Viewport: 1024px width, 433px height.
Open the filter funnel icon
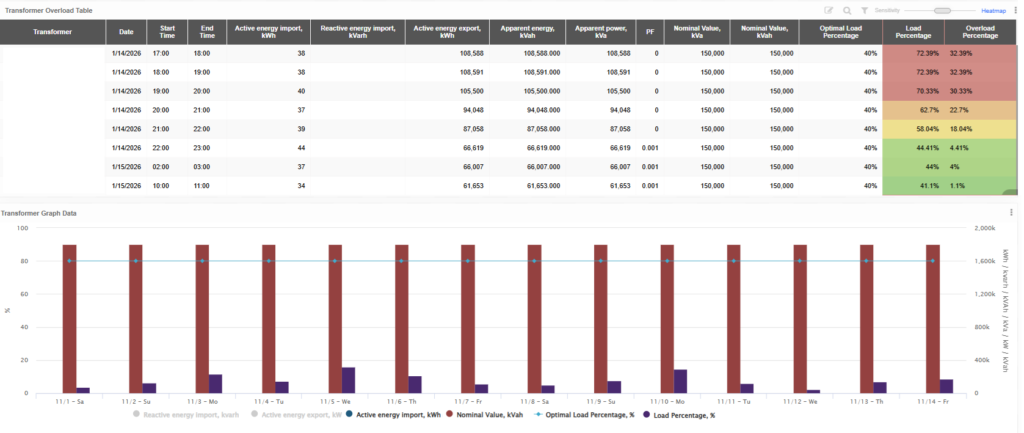865,10
